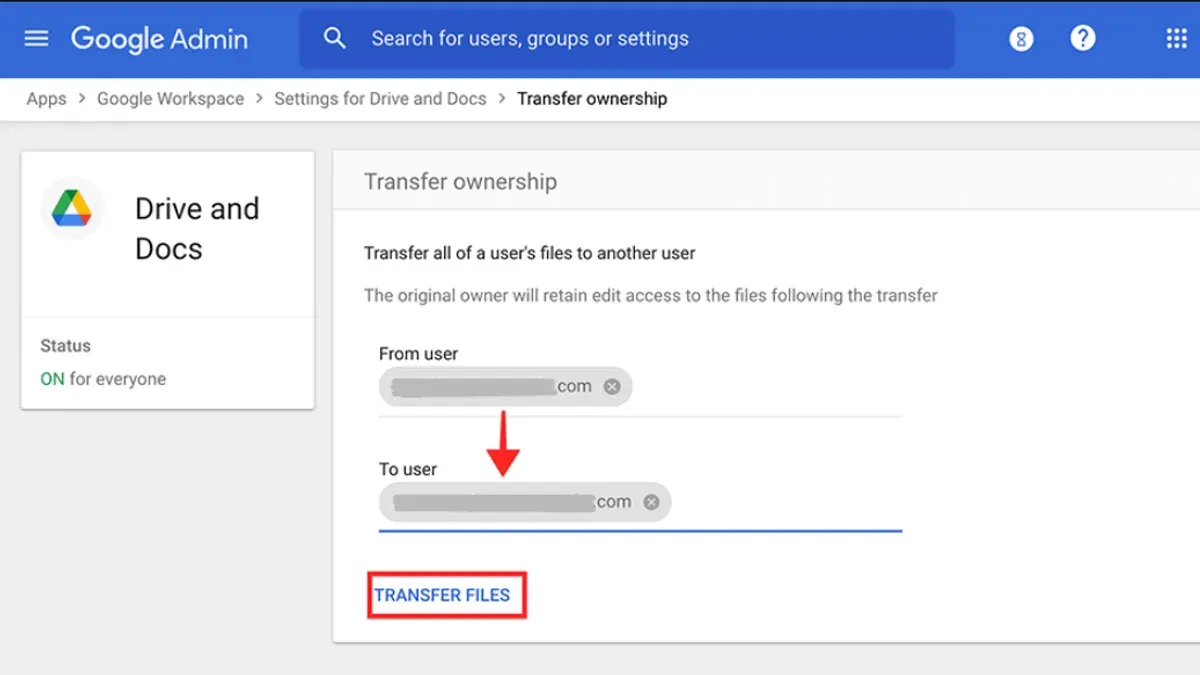Click the Google Drive logo icon

[x=72, y=208]
